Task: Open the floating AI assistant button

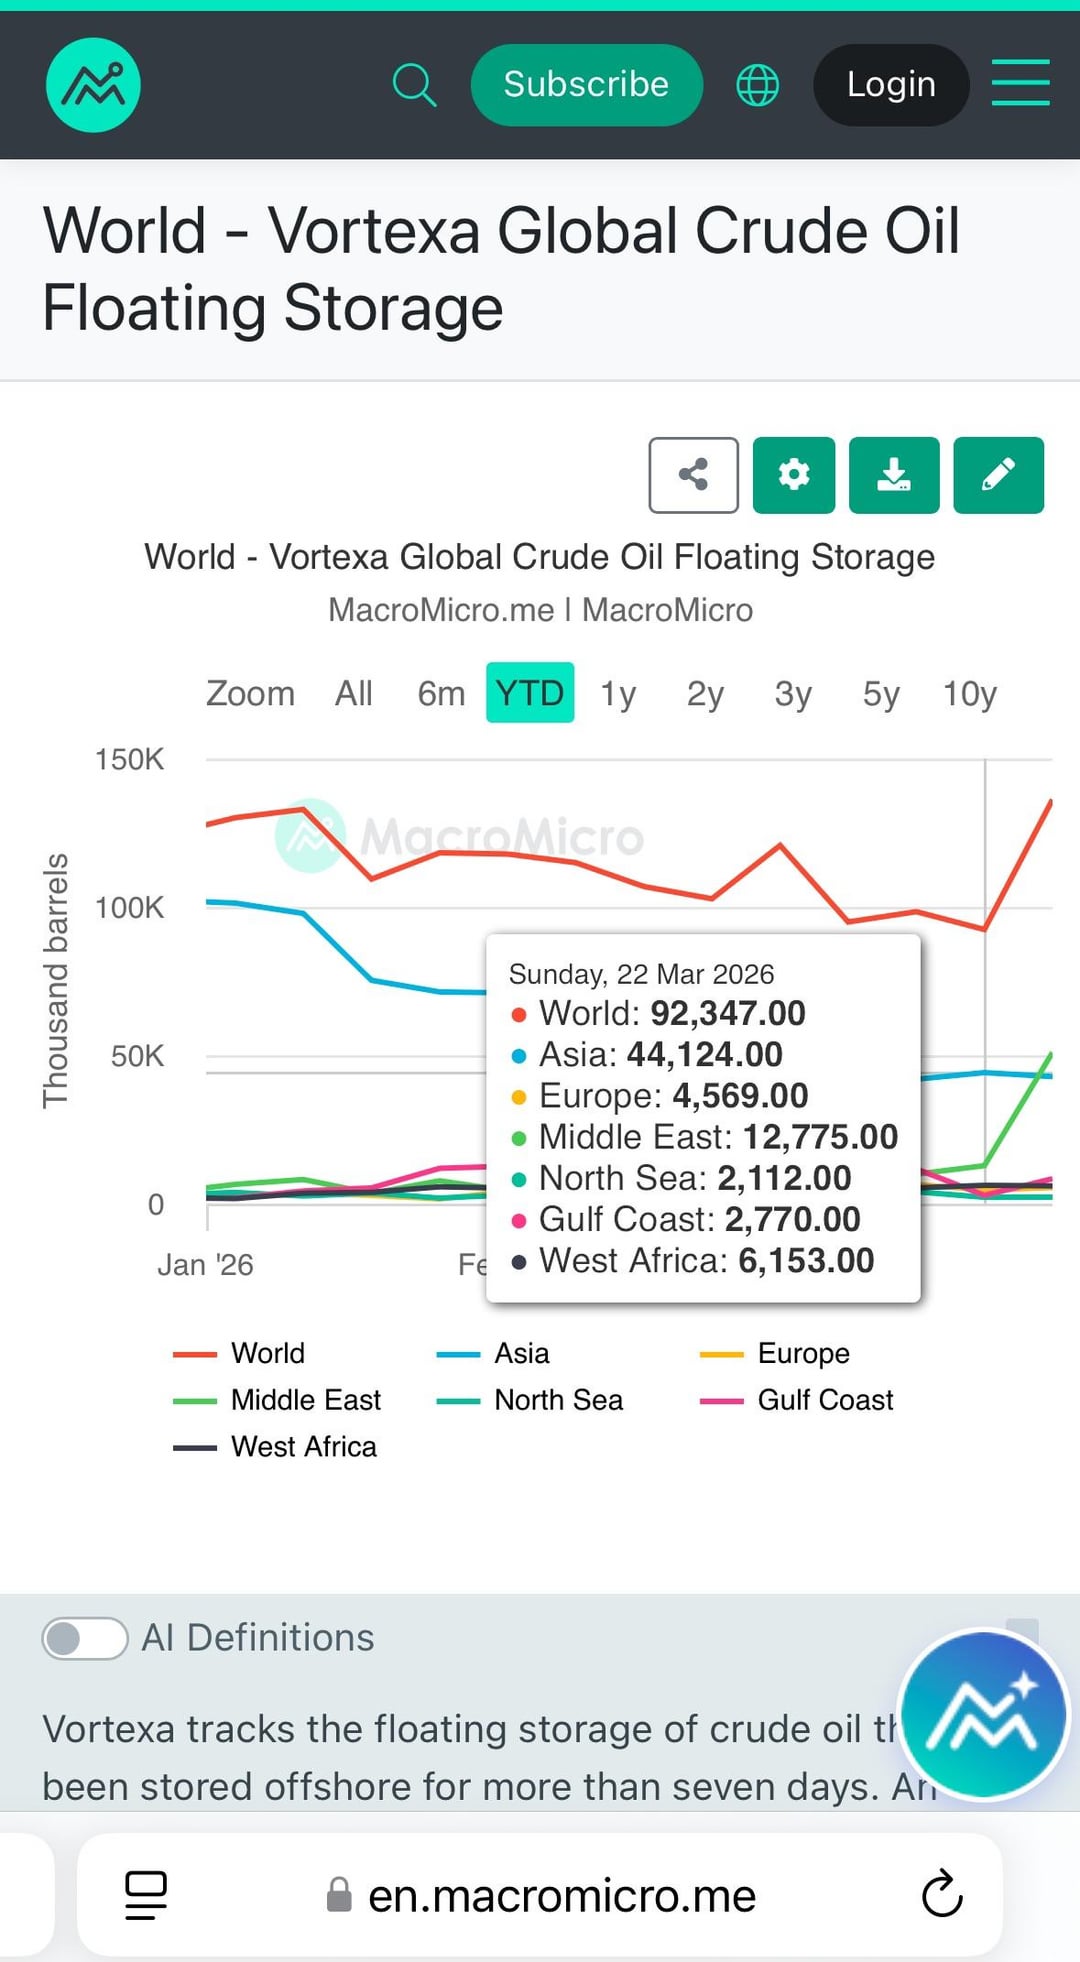Action: 984,1714
